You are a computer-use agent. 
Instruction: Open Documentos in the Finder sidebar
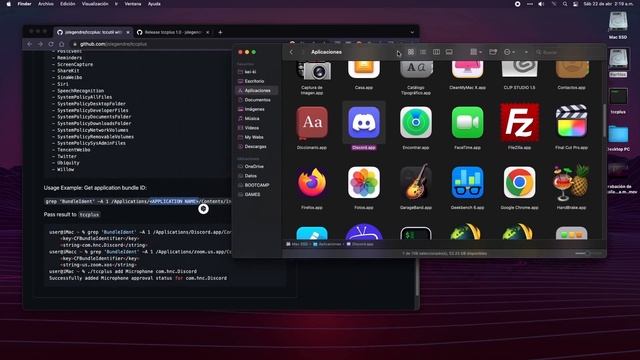pyautogui.click(x=257, y=100)
